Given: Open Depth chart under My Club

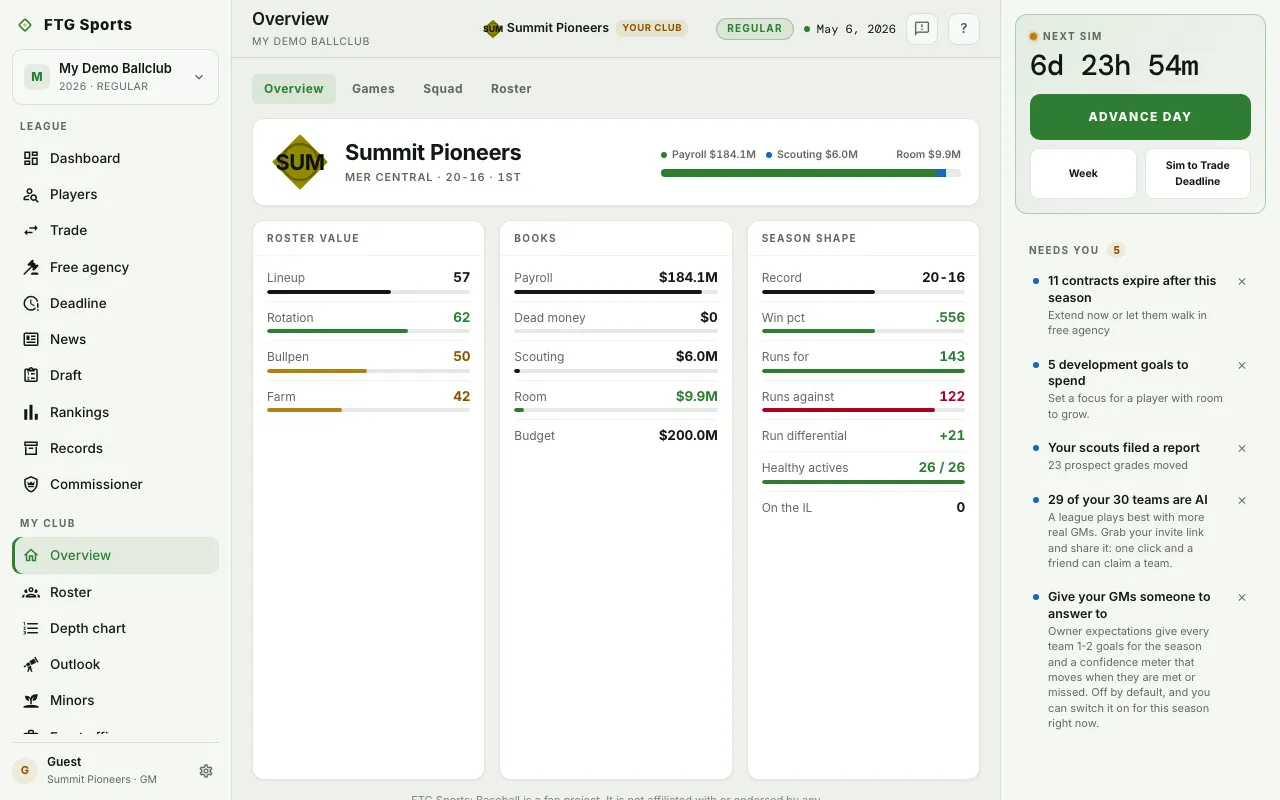Looking at the screenshot, I should pyautogui.click(x=115, y=628).
